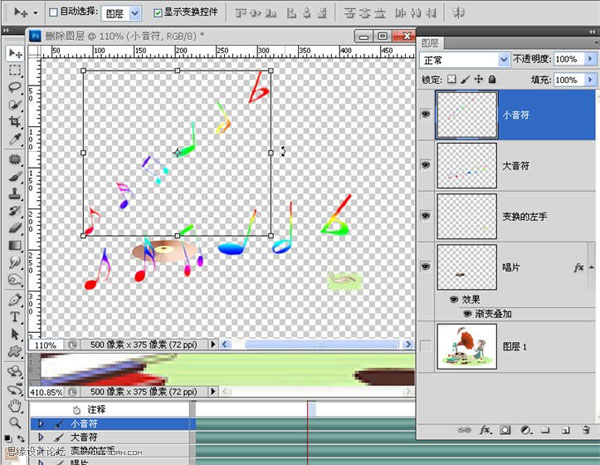Select the Type (T) tool
The height and width of the screenshot is (465, 600).
point(15,317)
